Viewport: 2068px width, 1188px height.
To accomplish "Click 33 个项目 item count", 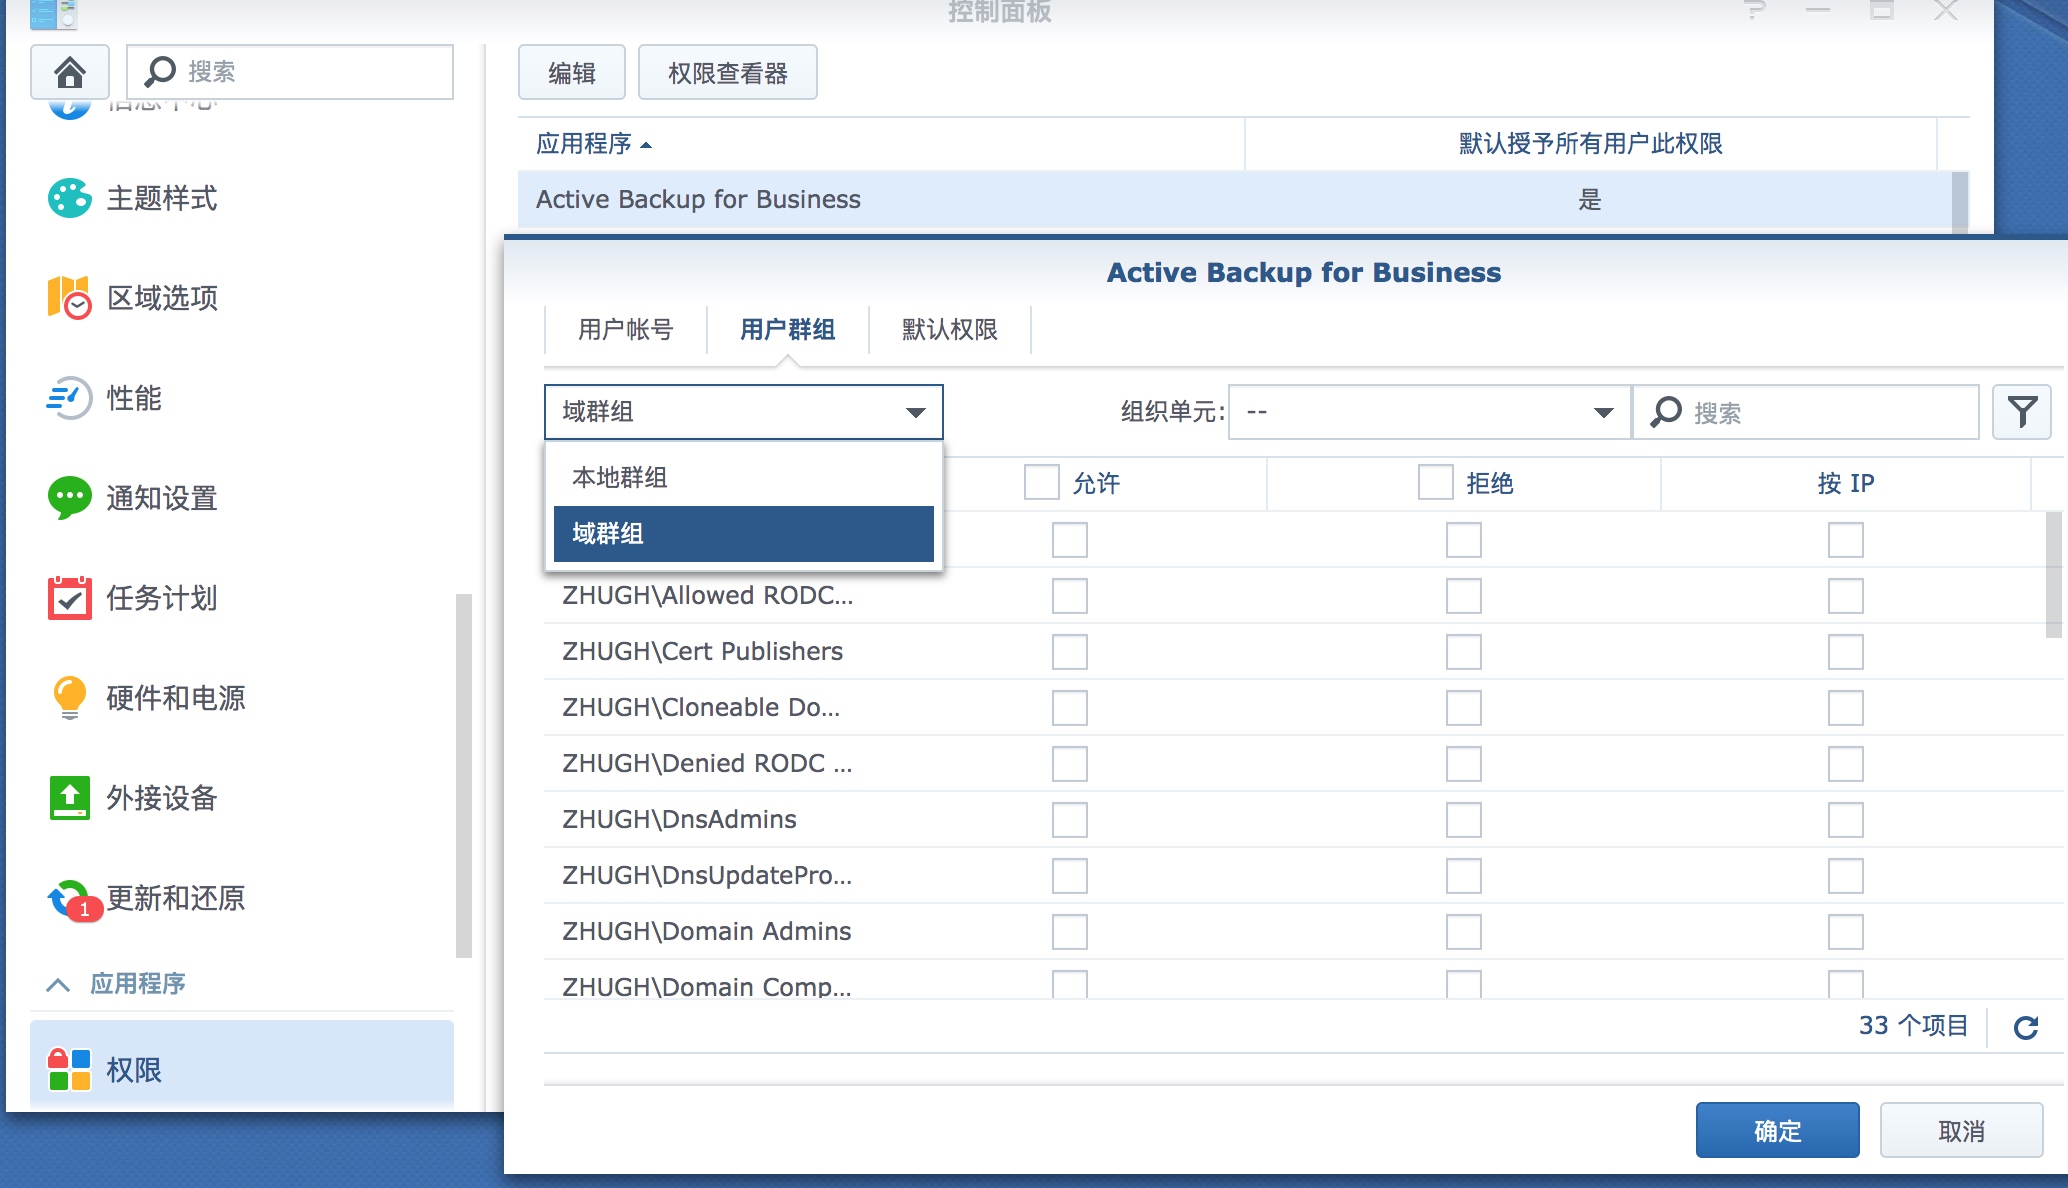I will pos(1913,1026).
